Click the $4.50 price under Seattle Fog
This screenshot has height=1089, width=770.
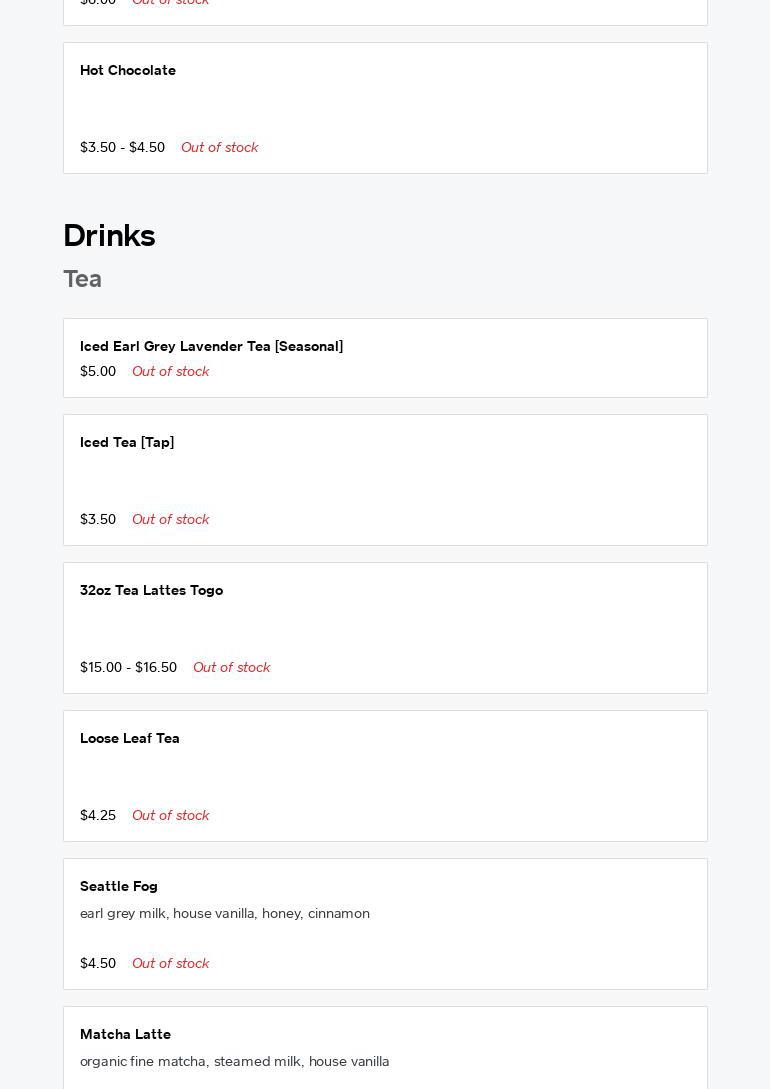click(98, 964)
